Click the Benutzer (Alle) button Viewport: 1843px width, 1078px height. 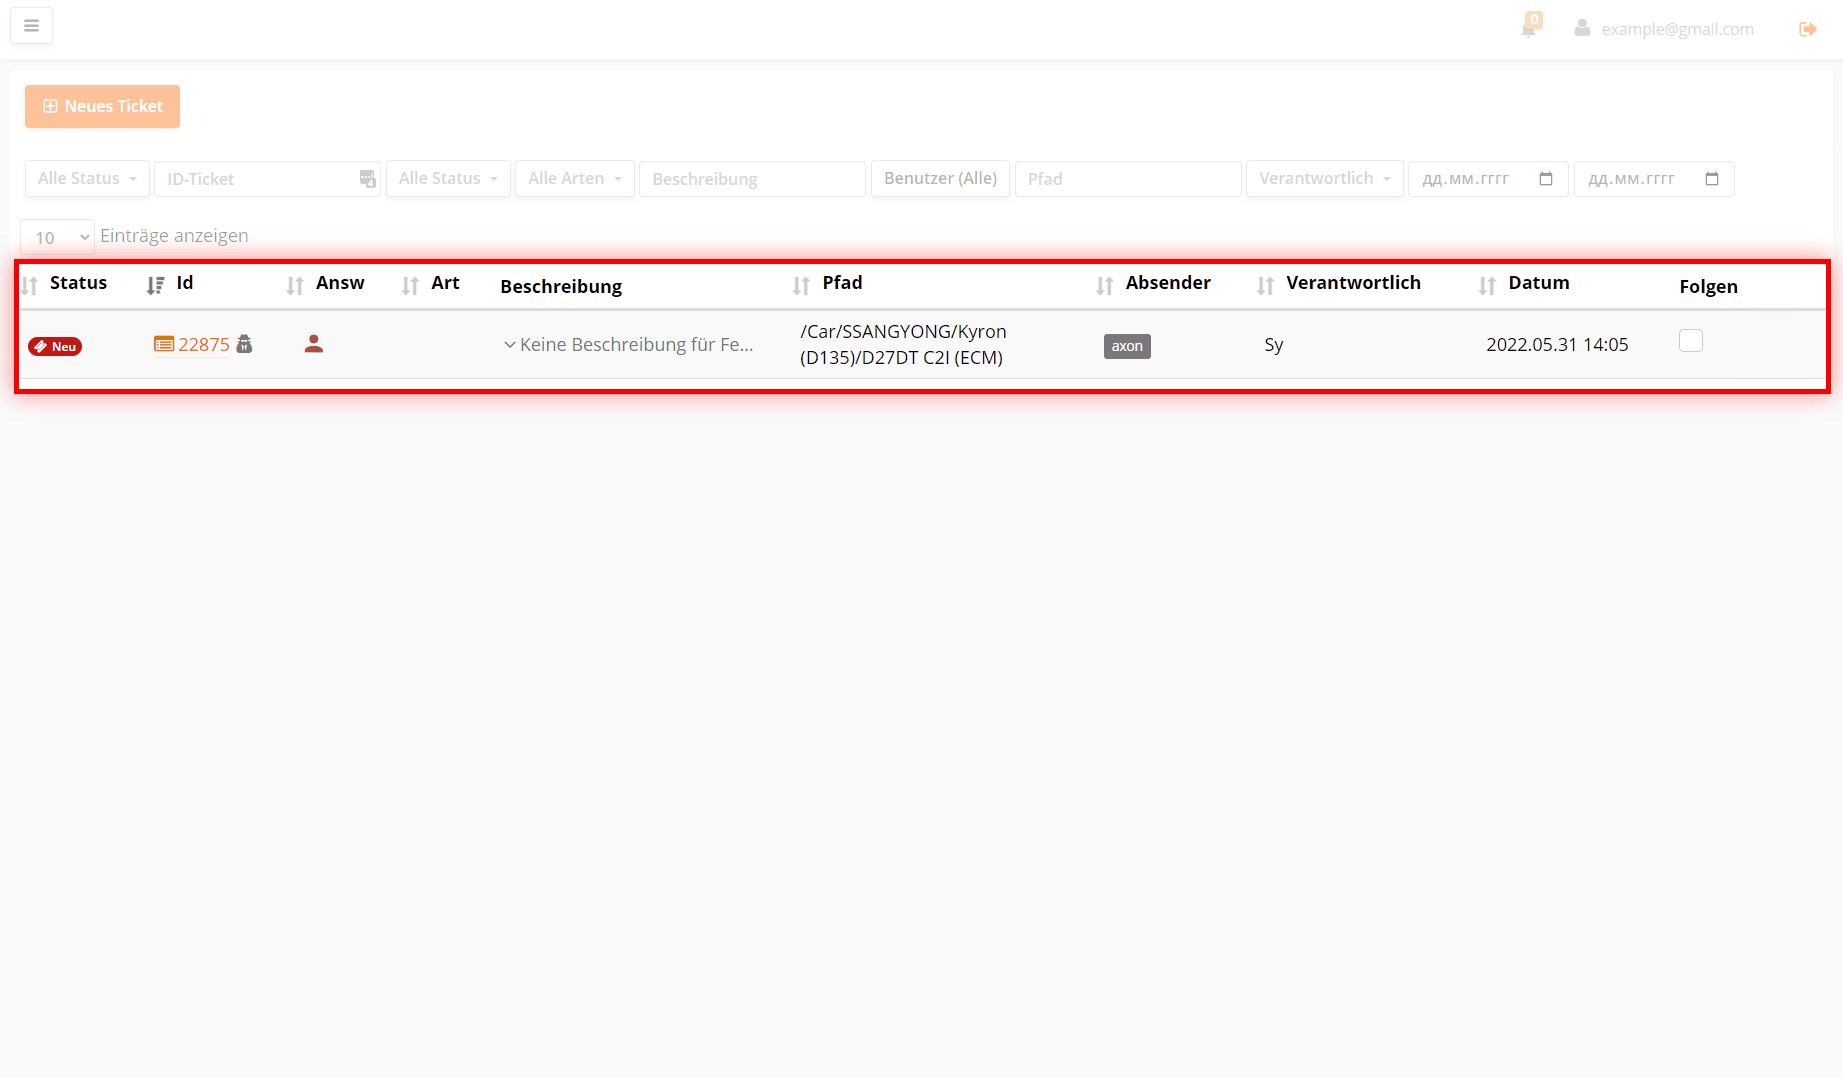(940, 179)
